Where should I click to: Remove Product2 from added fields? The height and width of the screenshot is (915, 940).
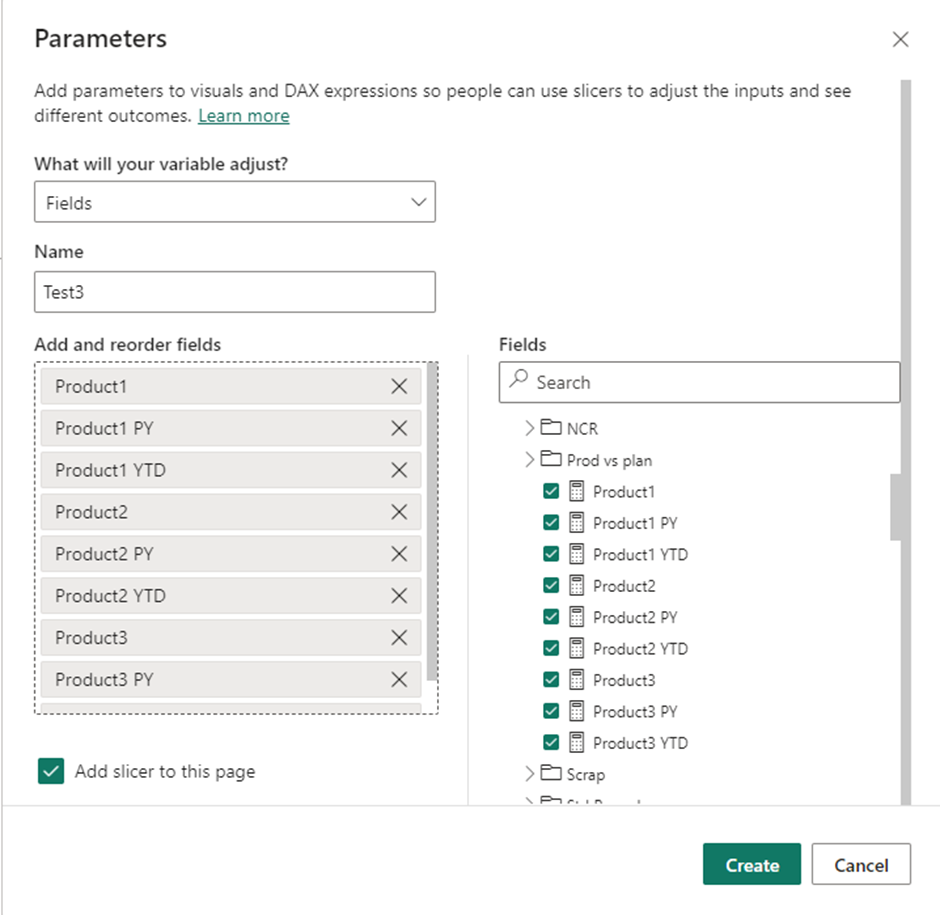(399, 512)
